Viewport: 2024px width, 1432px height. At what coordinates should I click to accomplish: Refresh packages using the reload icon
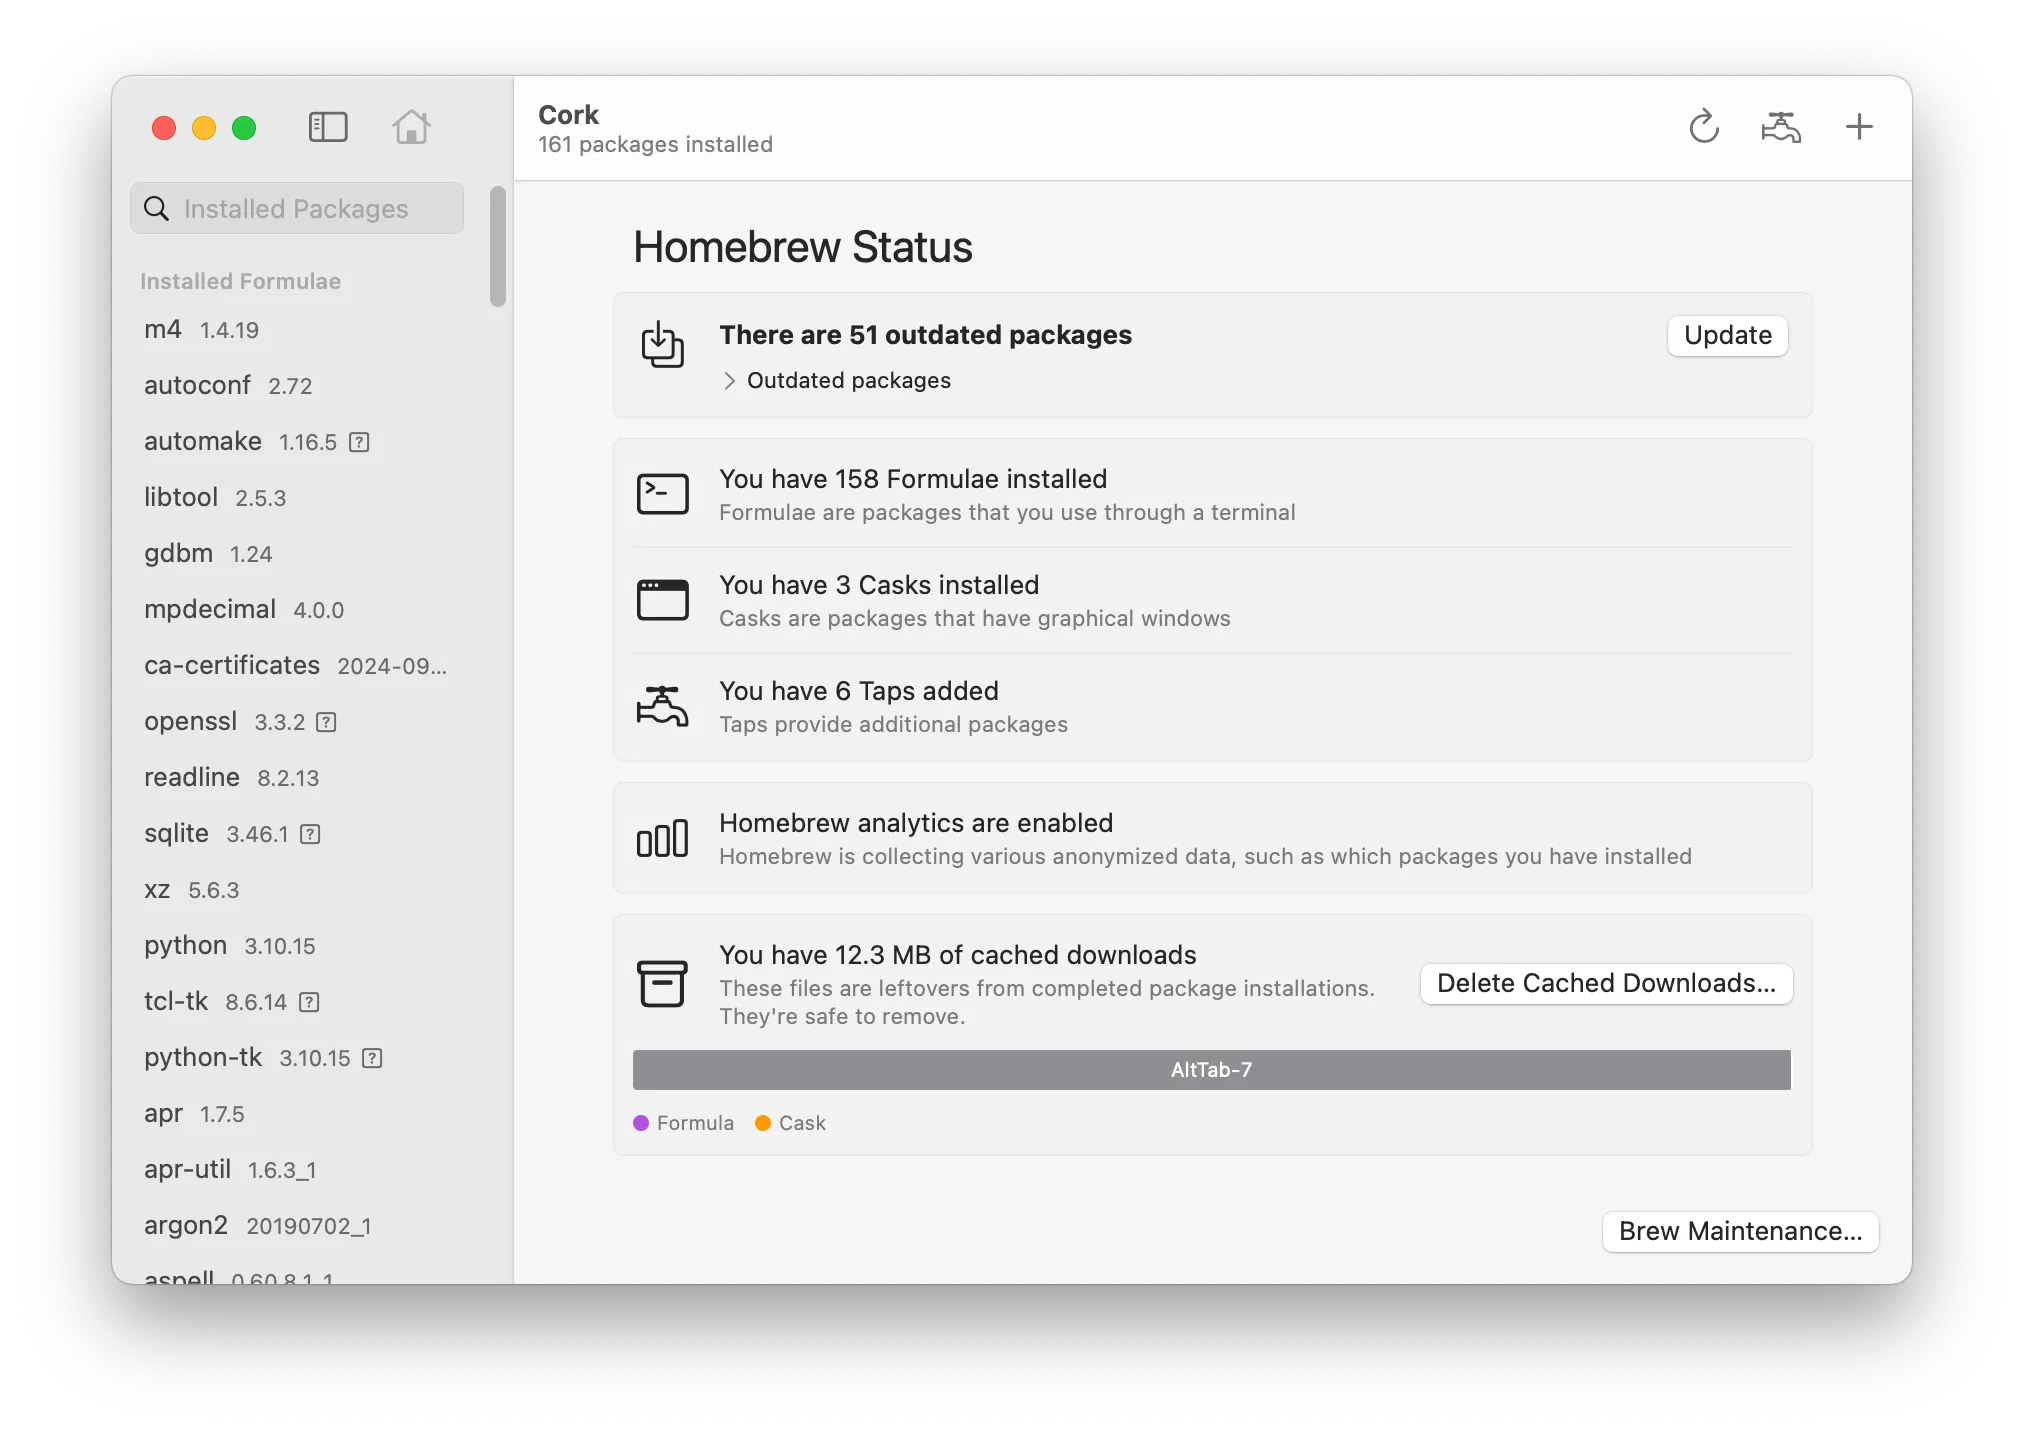(1703, 127)
